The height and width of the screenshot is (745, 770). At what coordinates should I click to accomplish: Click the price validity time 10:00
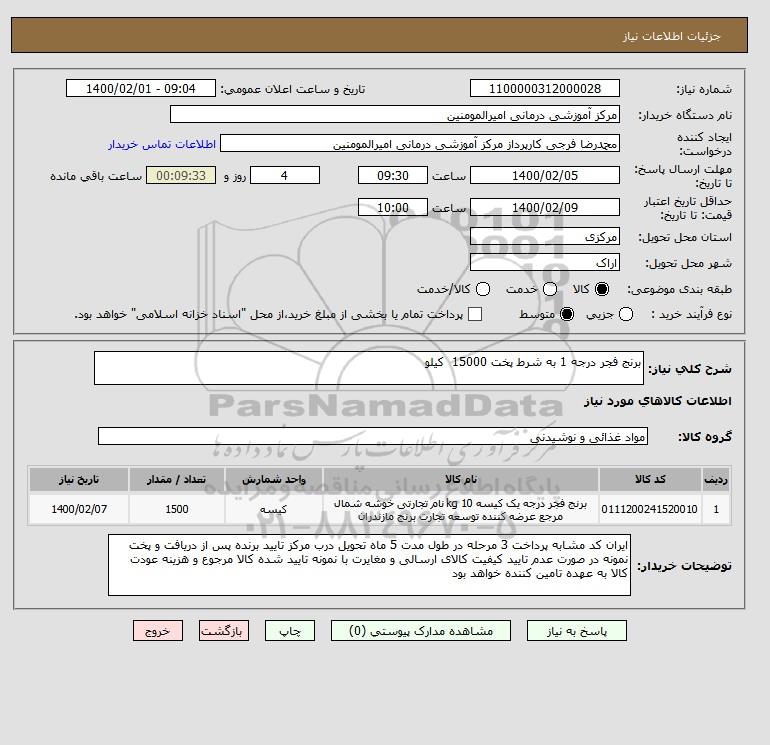click(393, 207)
